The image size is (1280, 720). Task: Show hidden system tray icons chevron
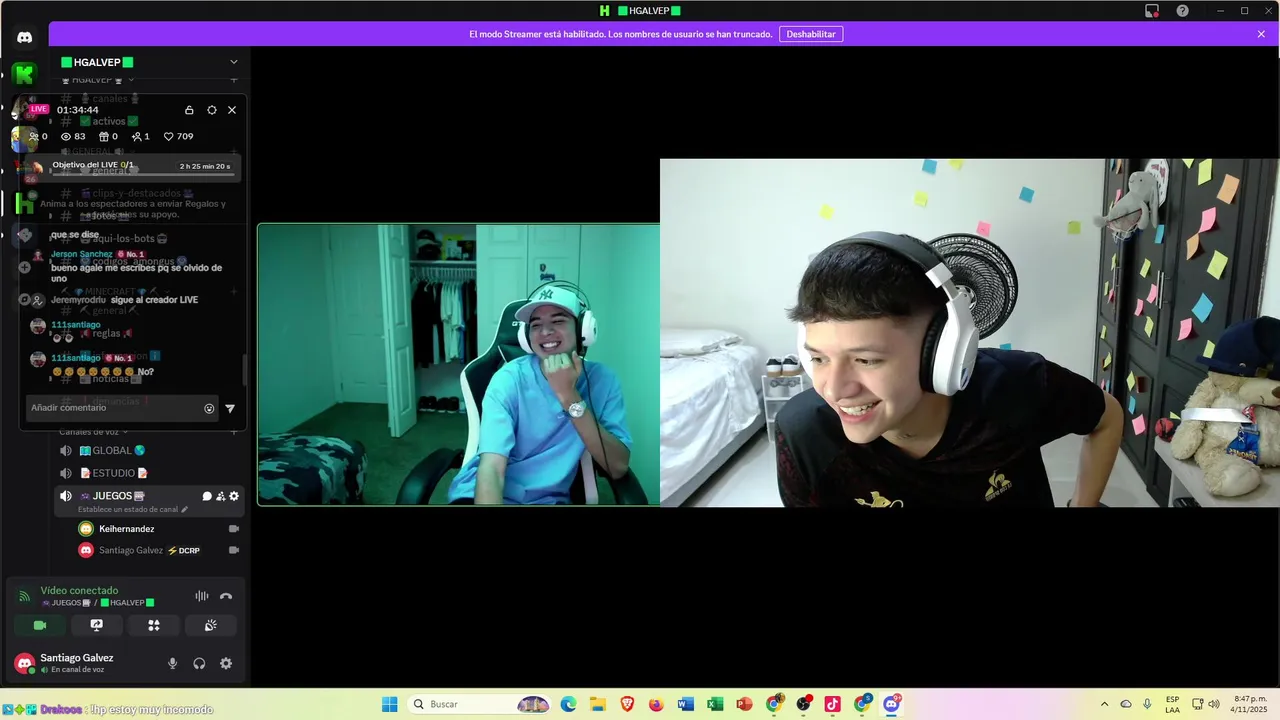(x=1104, y=704)
